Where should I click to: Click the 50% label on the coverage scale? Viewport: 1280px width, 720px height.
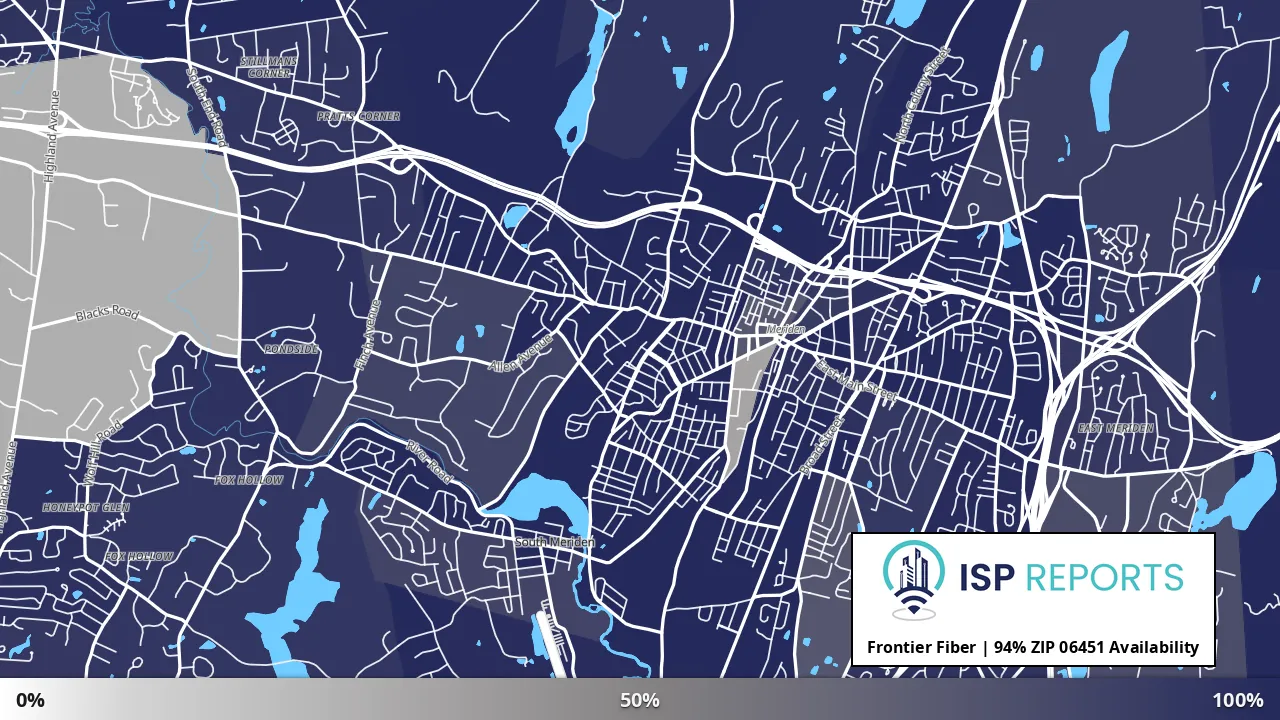coord(639,700)
